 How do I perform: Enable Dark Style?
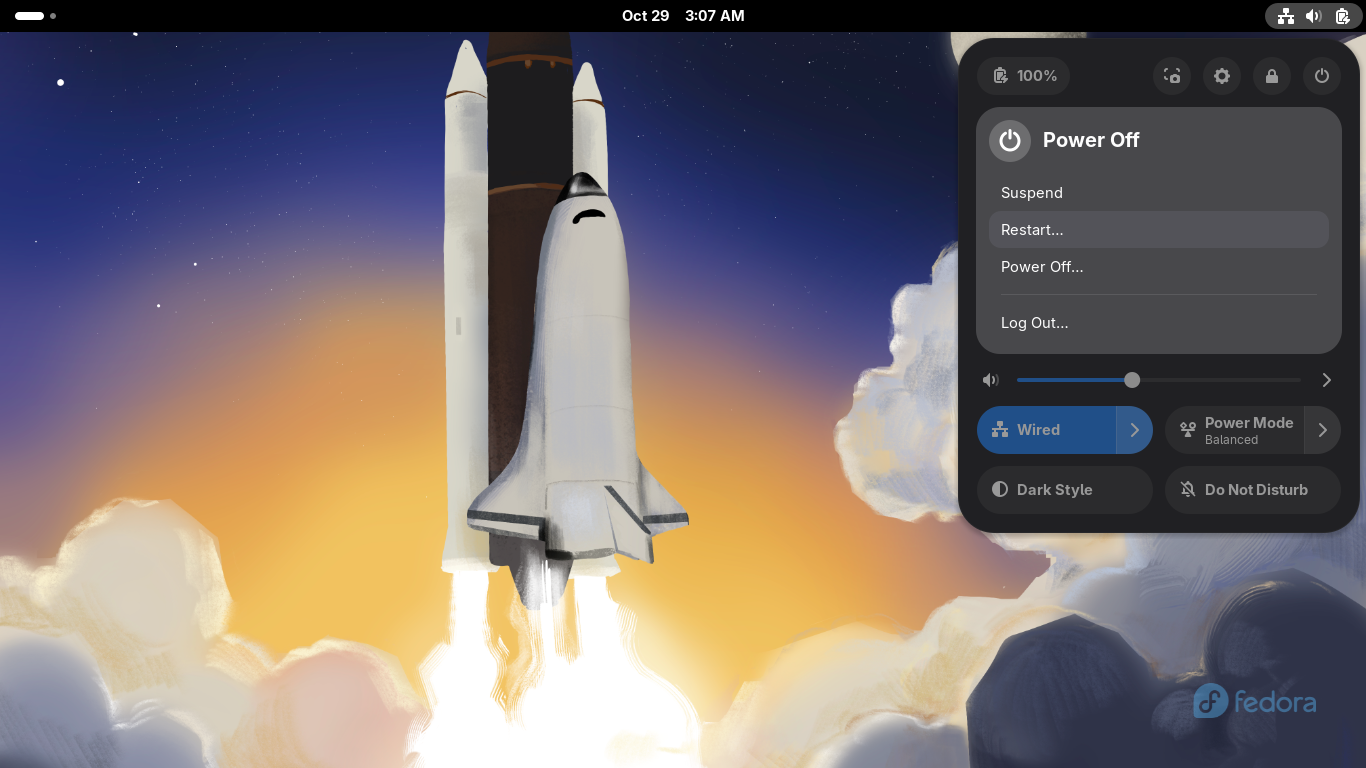tap(1065, 490)
